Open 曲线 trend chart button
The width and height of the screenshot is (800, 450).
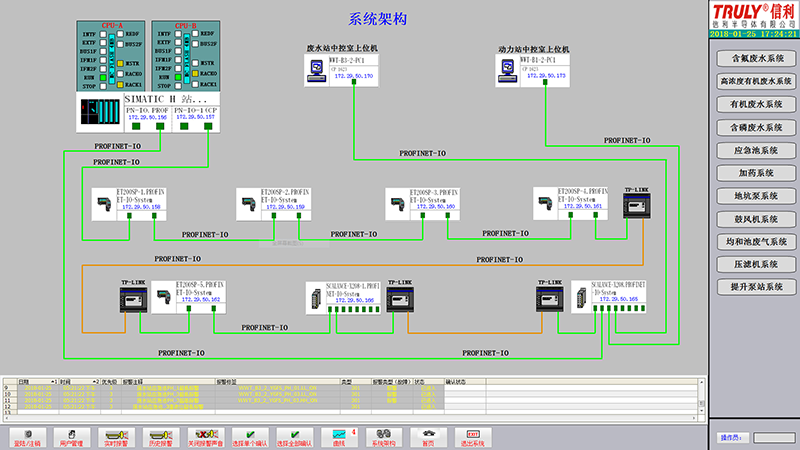[340, 437]
